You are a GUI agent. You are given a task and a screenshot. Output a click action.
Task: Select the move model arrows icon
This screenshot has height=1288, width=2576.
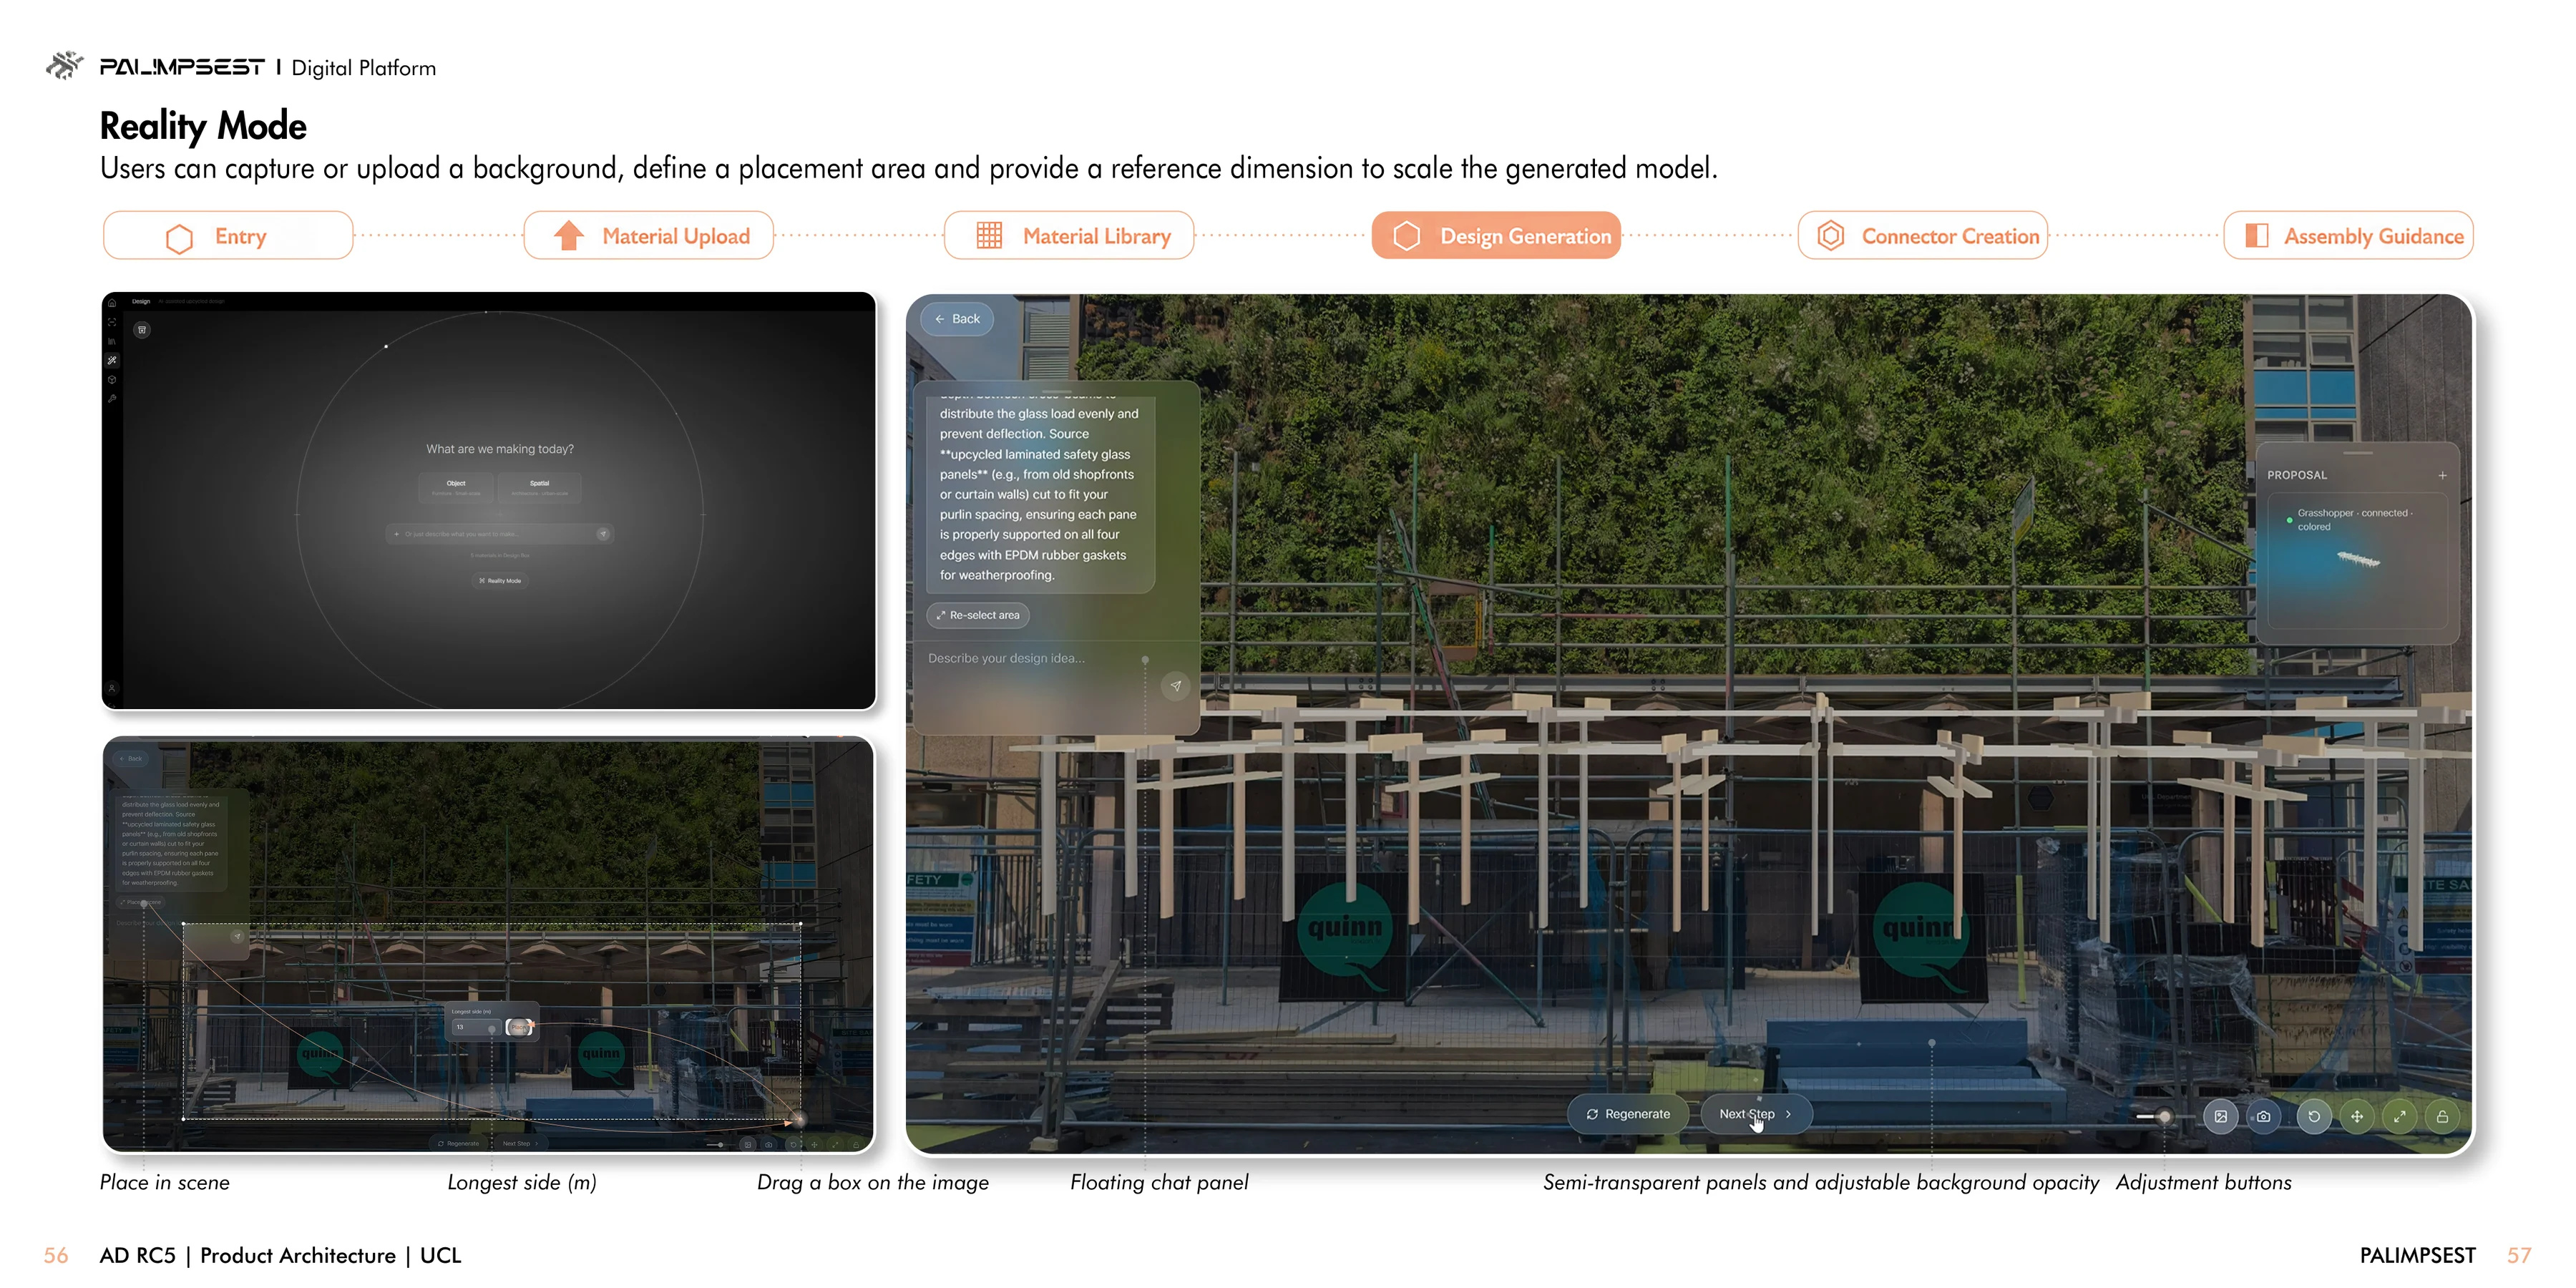pos(2357,1116)
